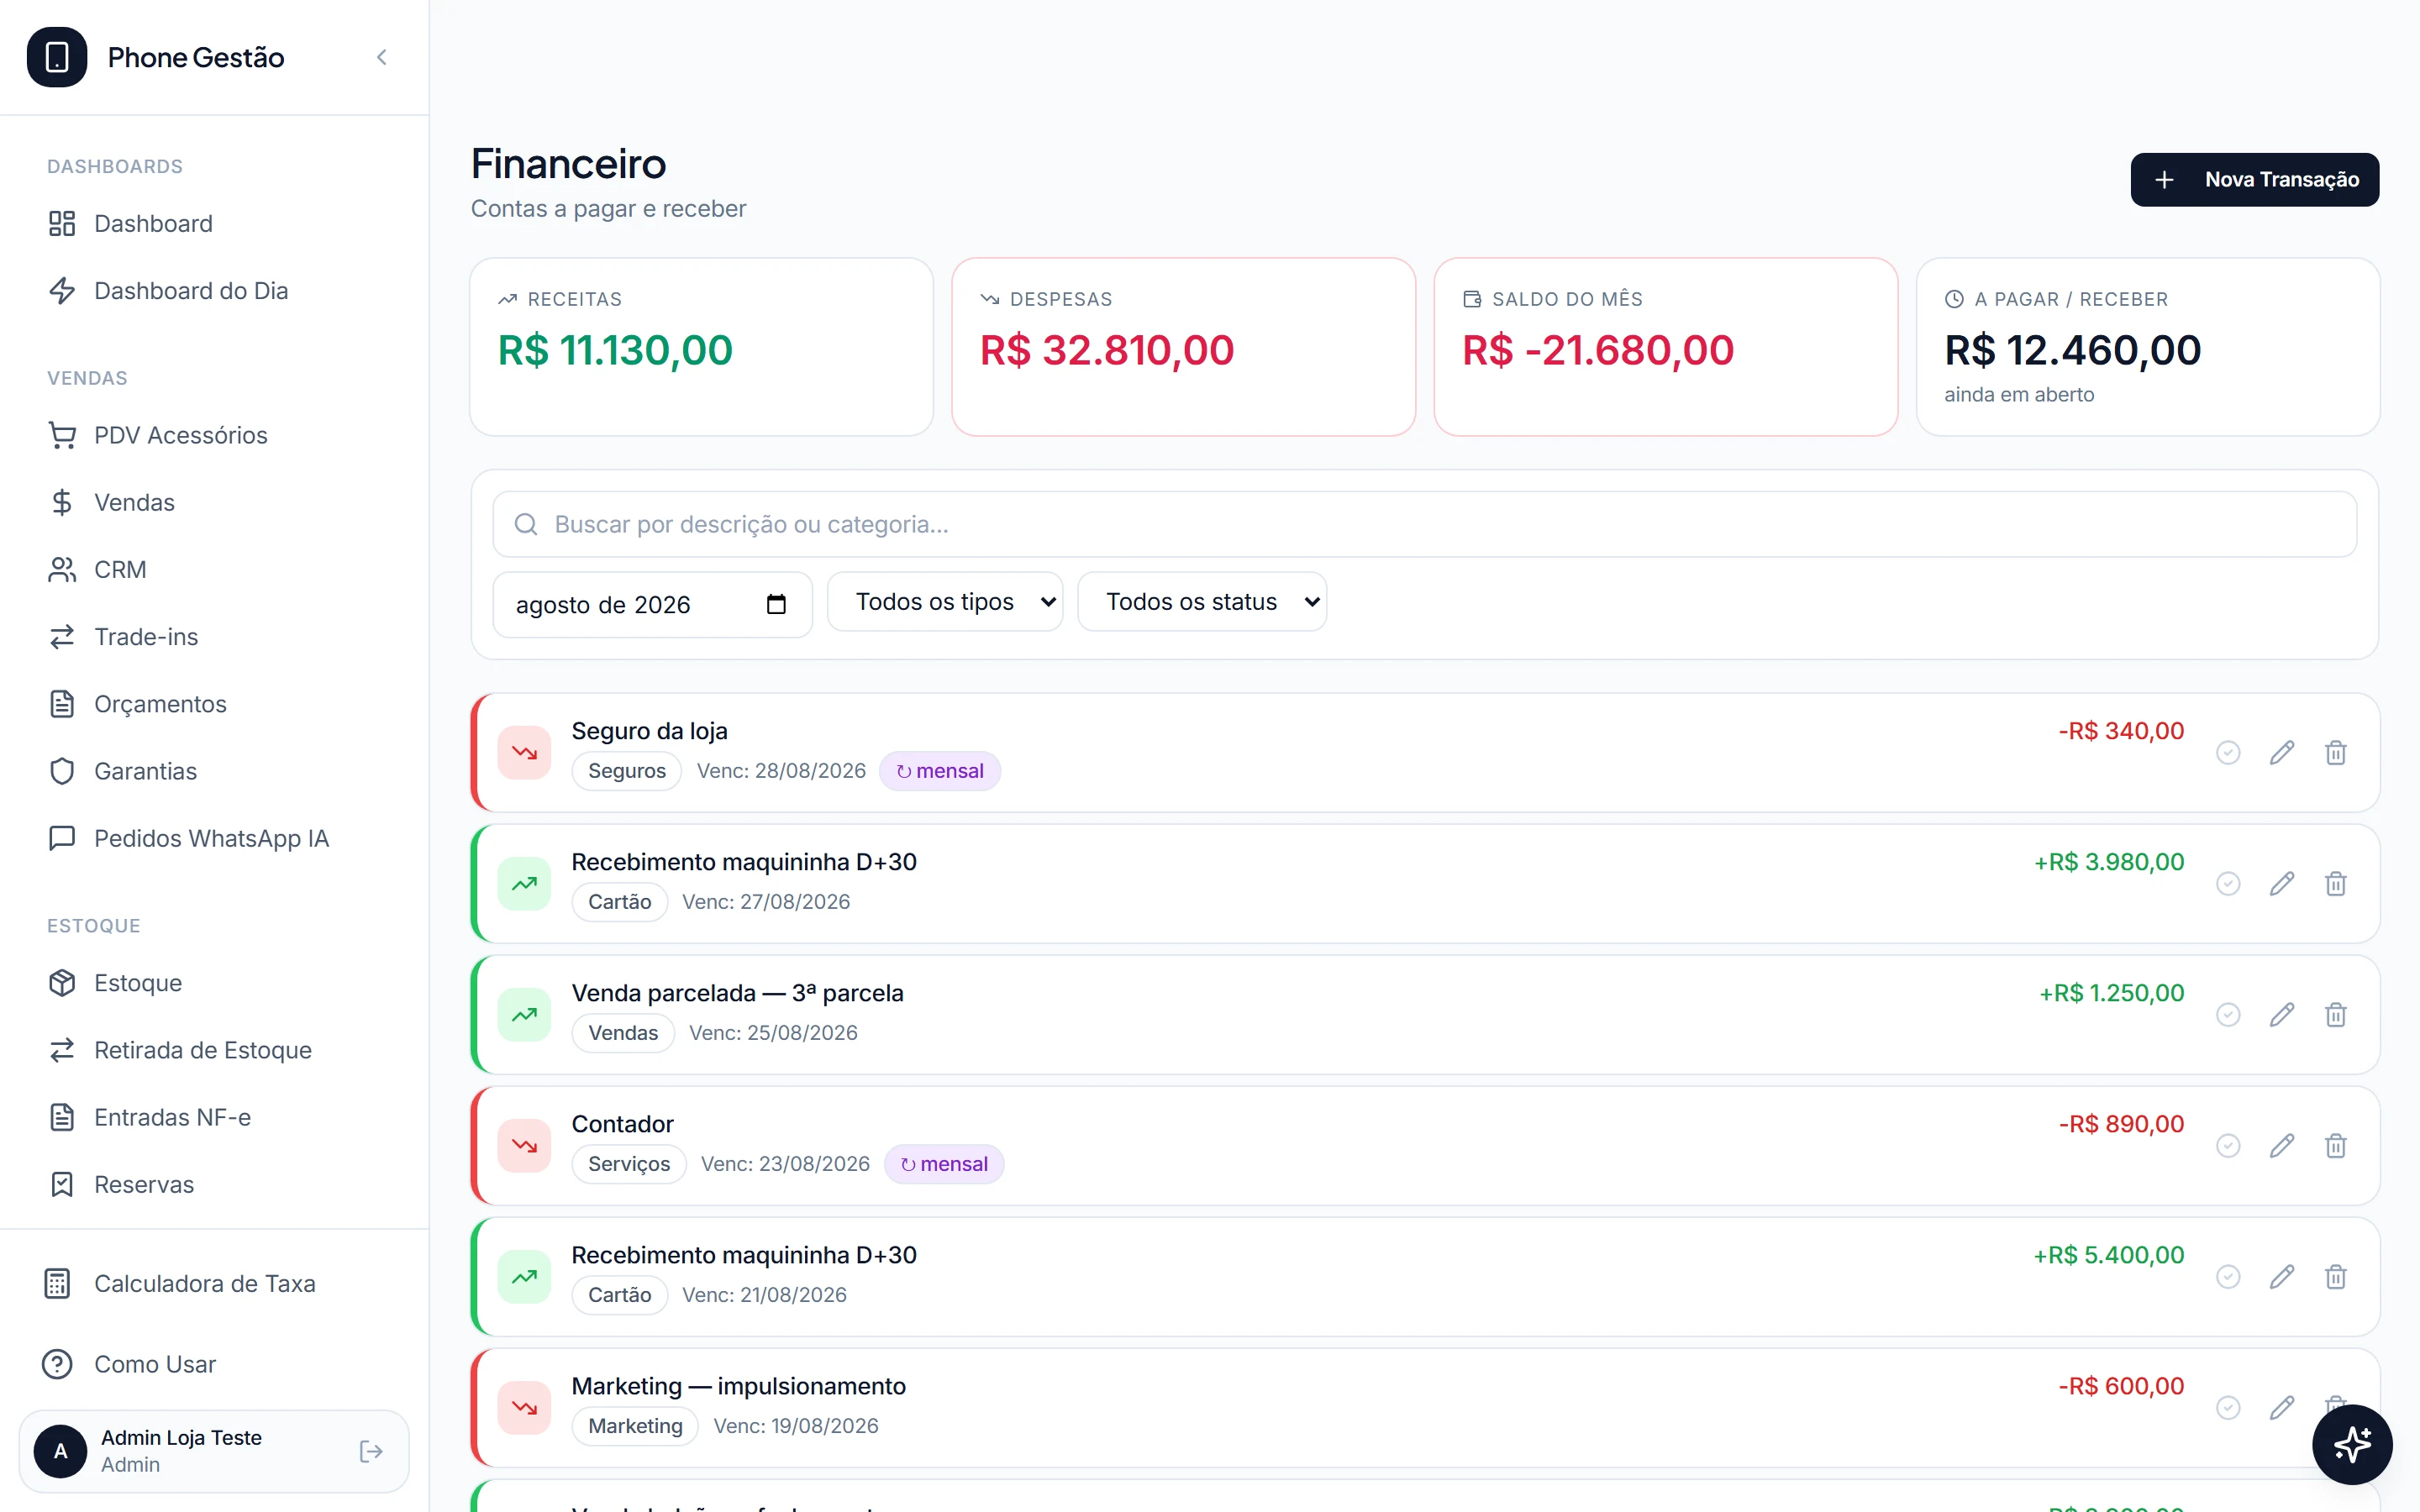Click the Receitas summary card
Screen dimensions: 2420x1512
click(x=702, y=347)
